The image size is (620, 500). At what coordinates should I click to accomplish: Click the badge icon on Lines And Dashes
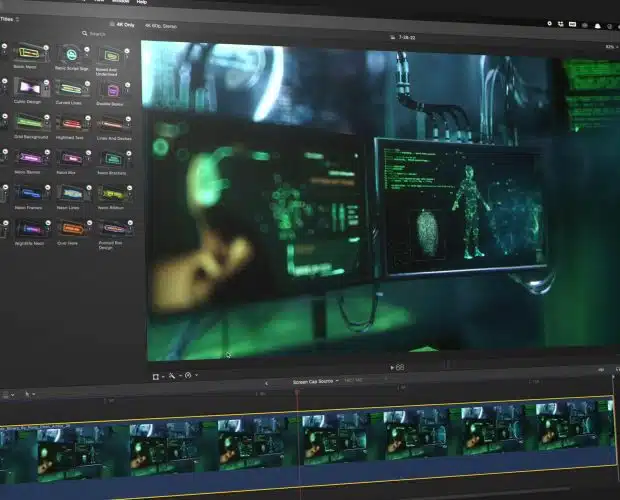click(128, 119)
